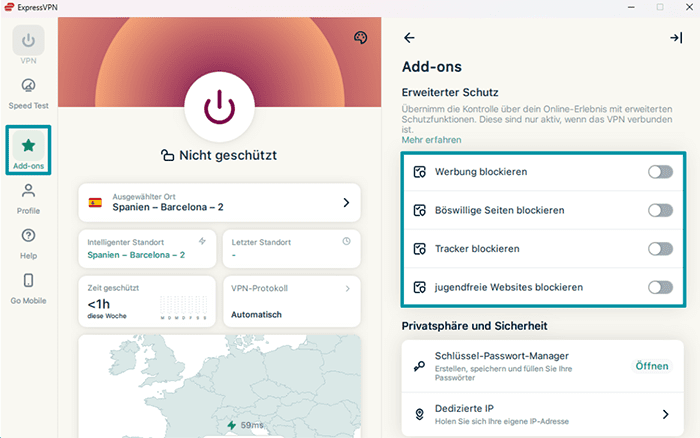Image resolution: width=700 pixels, height=438 pixels.
Task: Open the Help question mark icon
Action: coord(28,242)
